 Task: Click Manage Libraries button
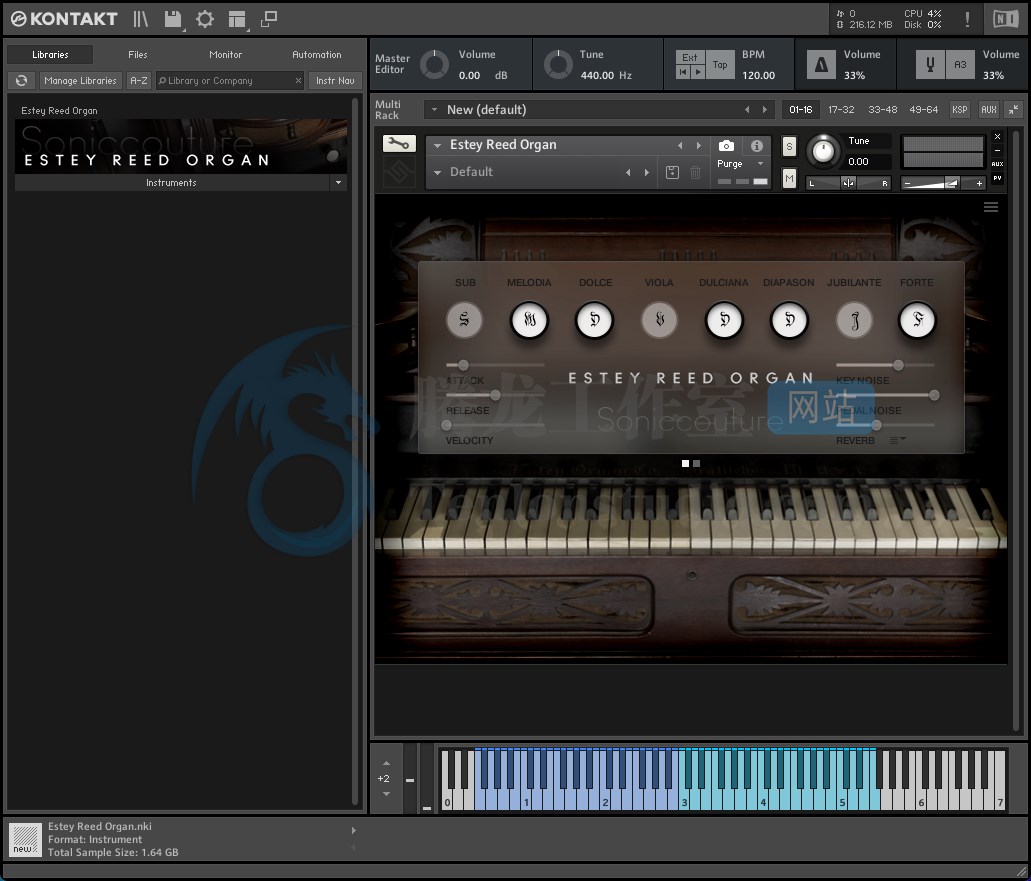[x=80, y=80]
